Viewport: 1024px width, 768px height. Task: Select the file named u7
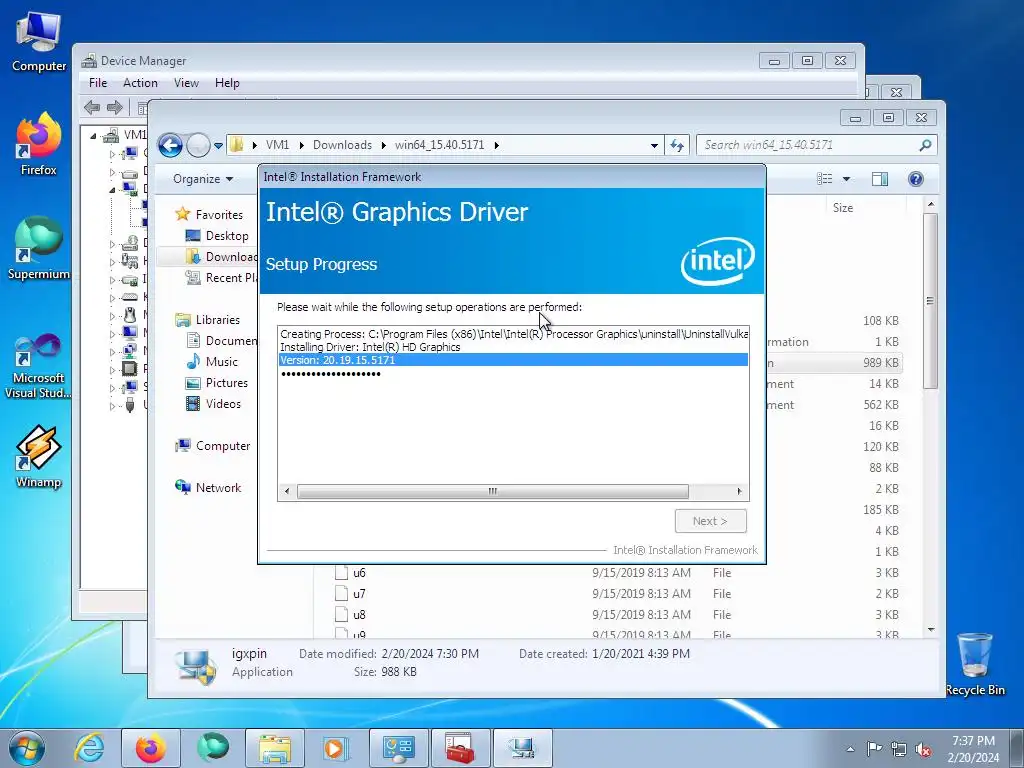click(359, 594)
